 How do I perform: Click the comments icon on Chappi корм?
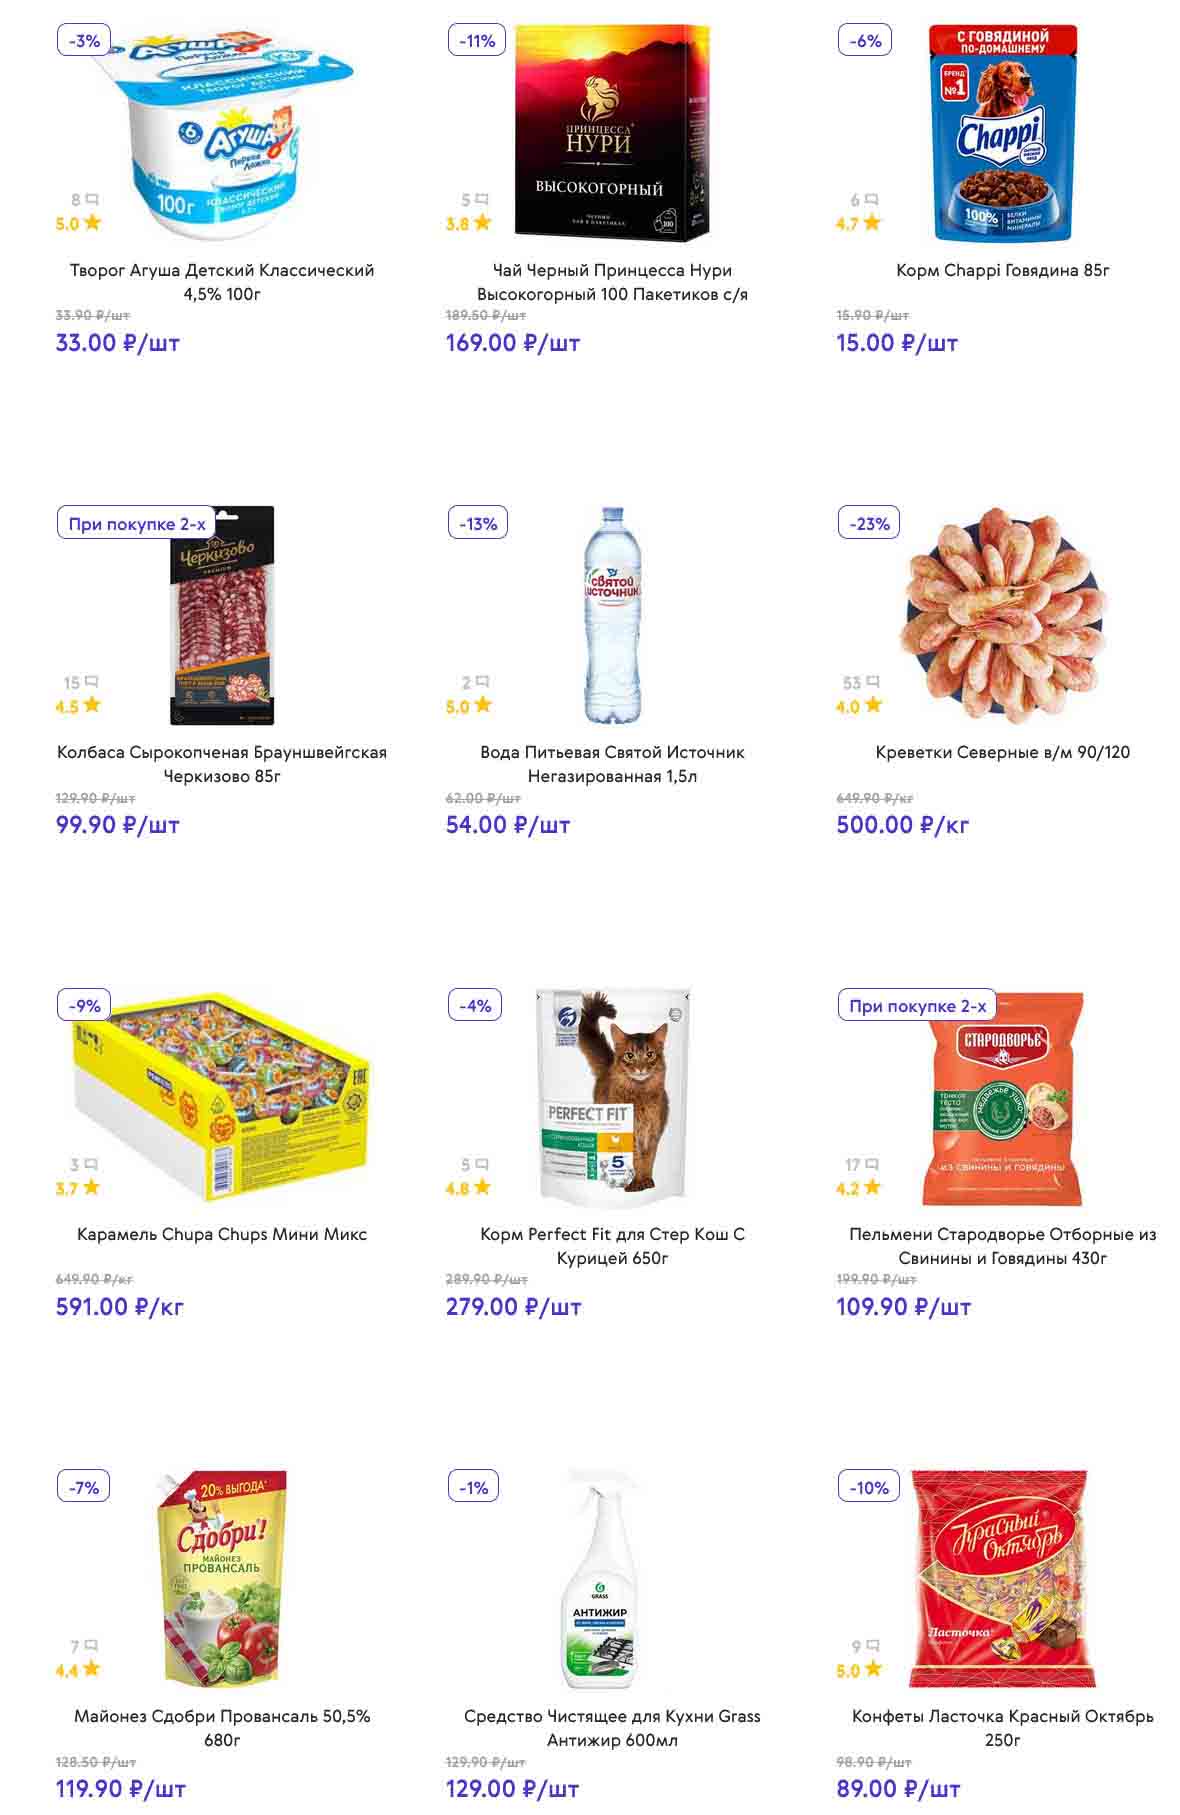pyautogui.click(x=871, y=200)
